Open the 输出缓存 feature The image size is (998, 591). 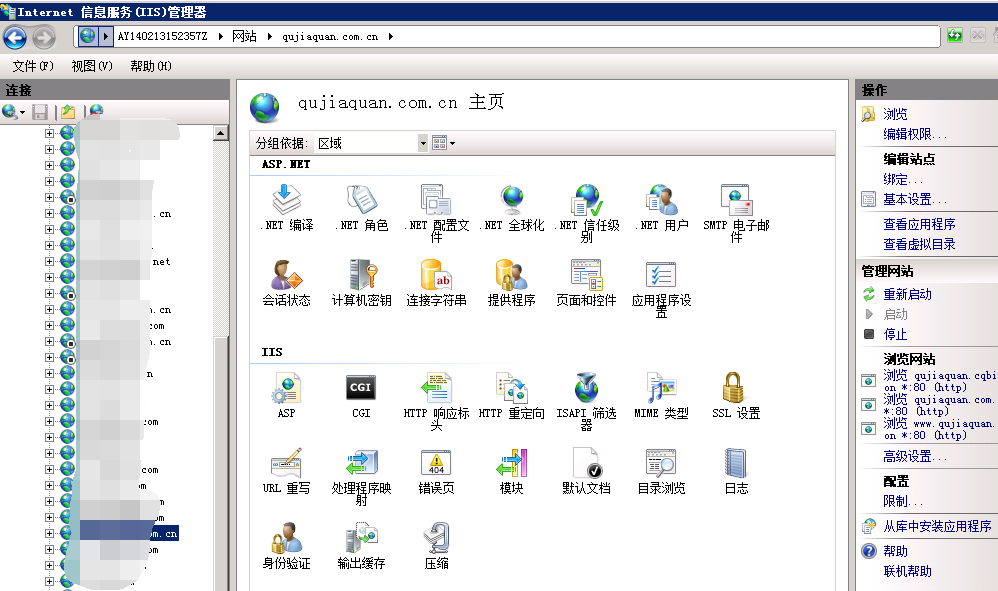tap(362, 545)
